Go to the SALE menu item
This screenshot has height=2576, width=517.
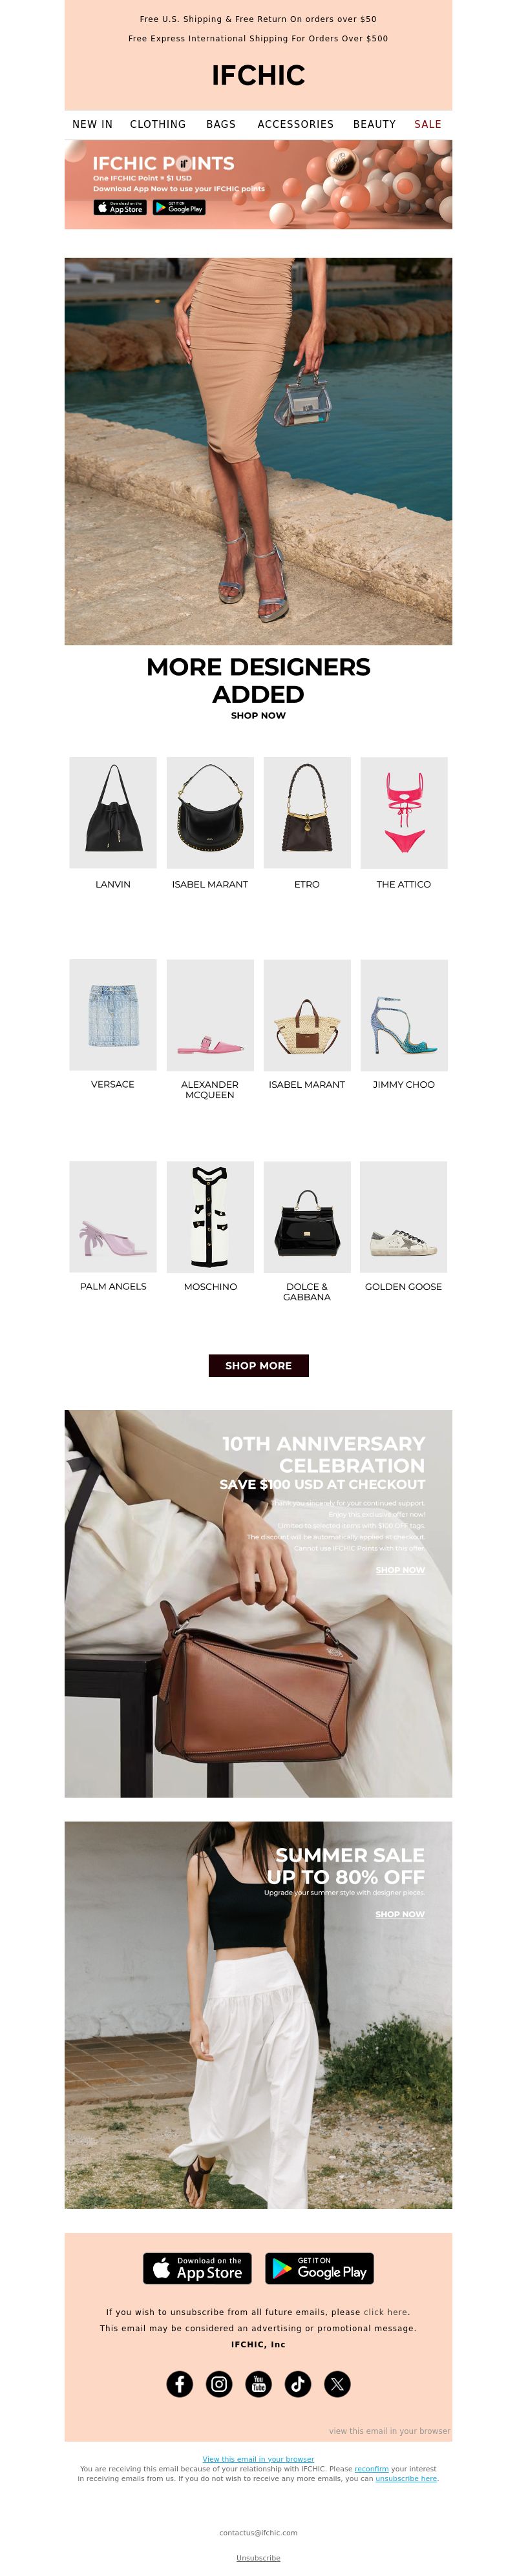(428, 124)
